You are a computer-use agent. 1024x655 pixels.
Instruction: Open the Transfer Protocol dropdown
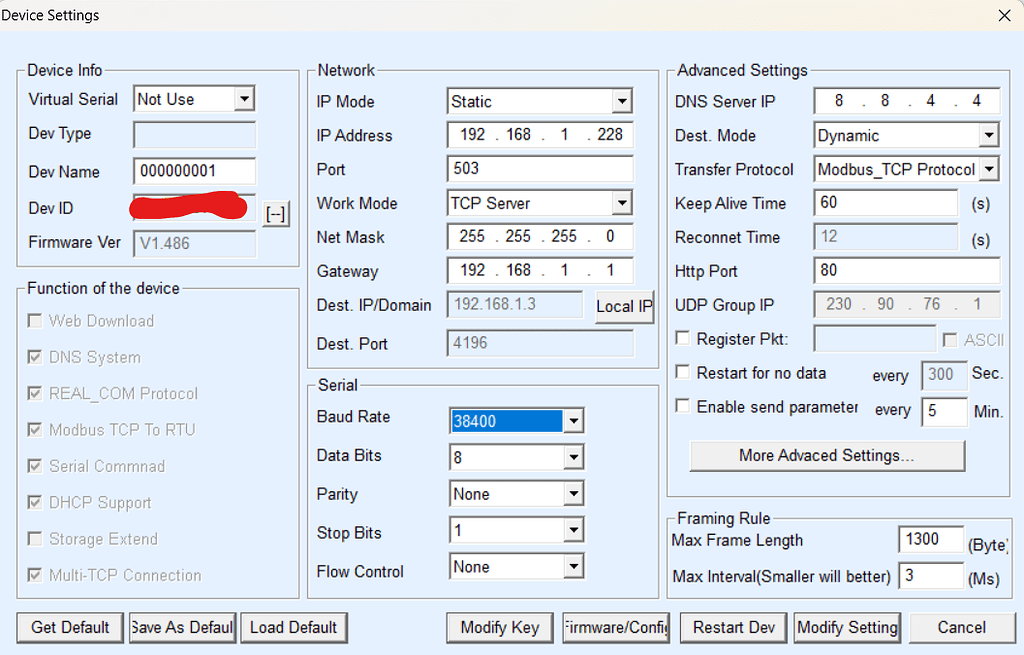[988, 169]
